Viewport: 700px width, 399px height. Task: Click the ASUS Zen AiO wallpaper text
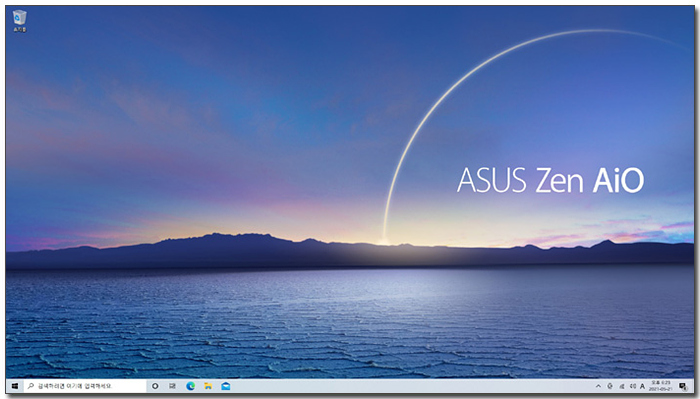pyautogui.click(x=550, y=180)
